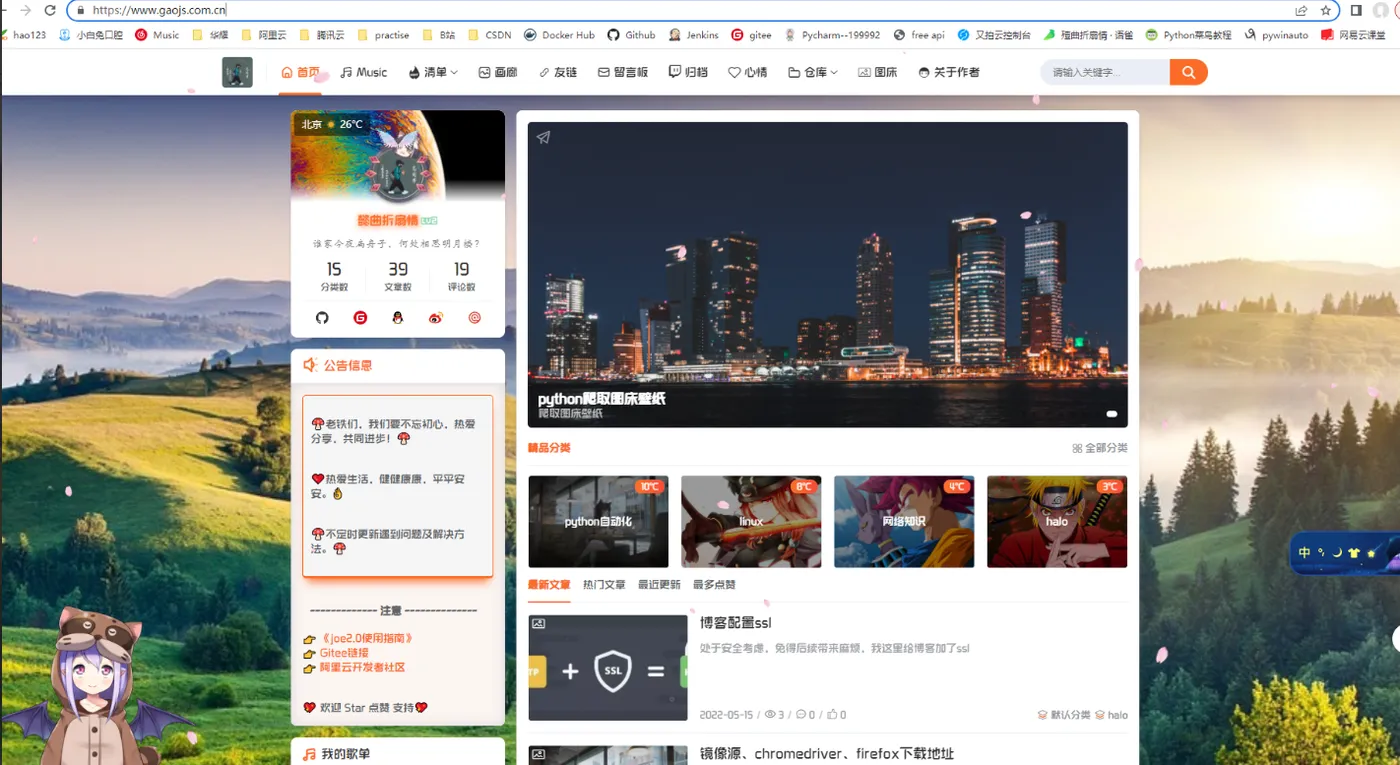1400x765 pixels.
Task: Click the browser address bar URL
Action: 159,10
